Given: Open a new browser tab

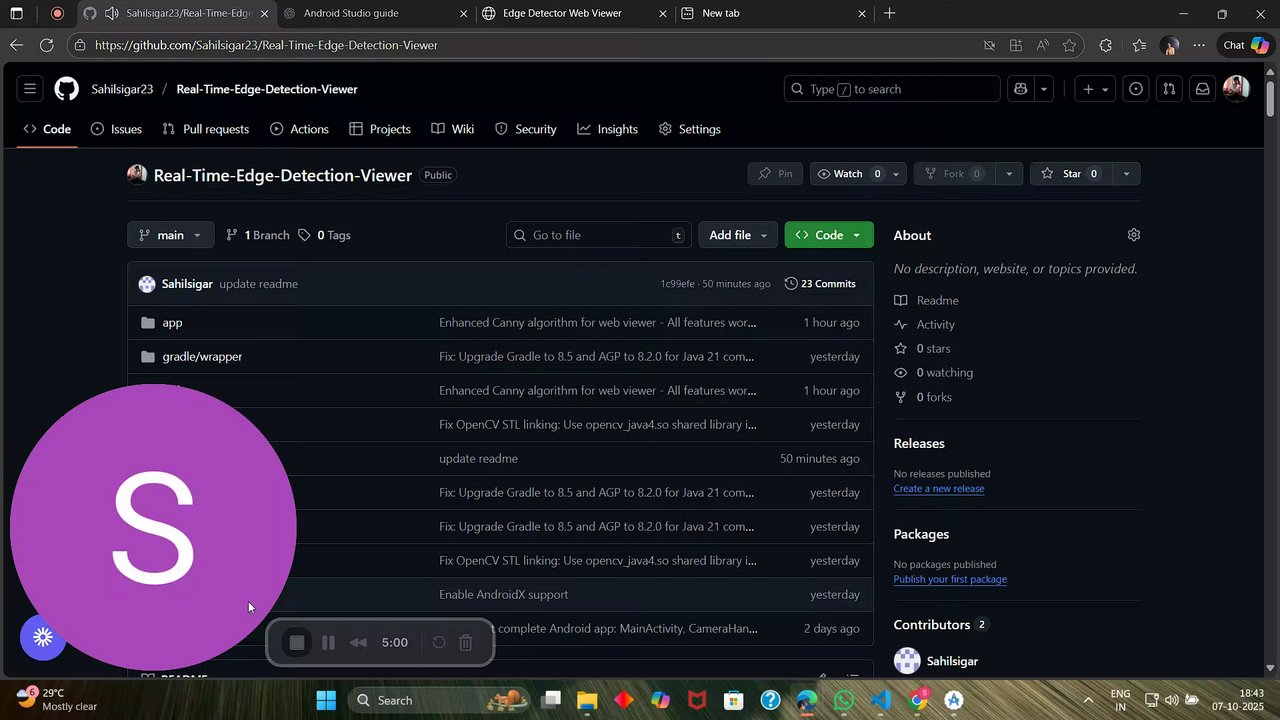Looking at the screenshot, I should 889,13.
